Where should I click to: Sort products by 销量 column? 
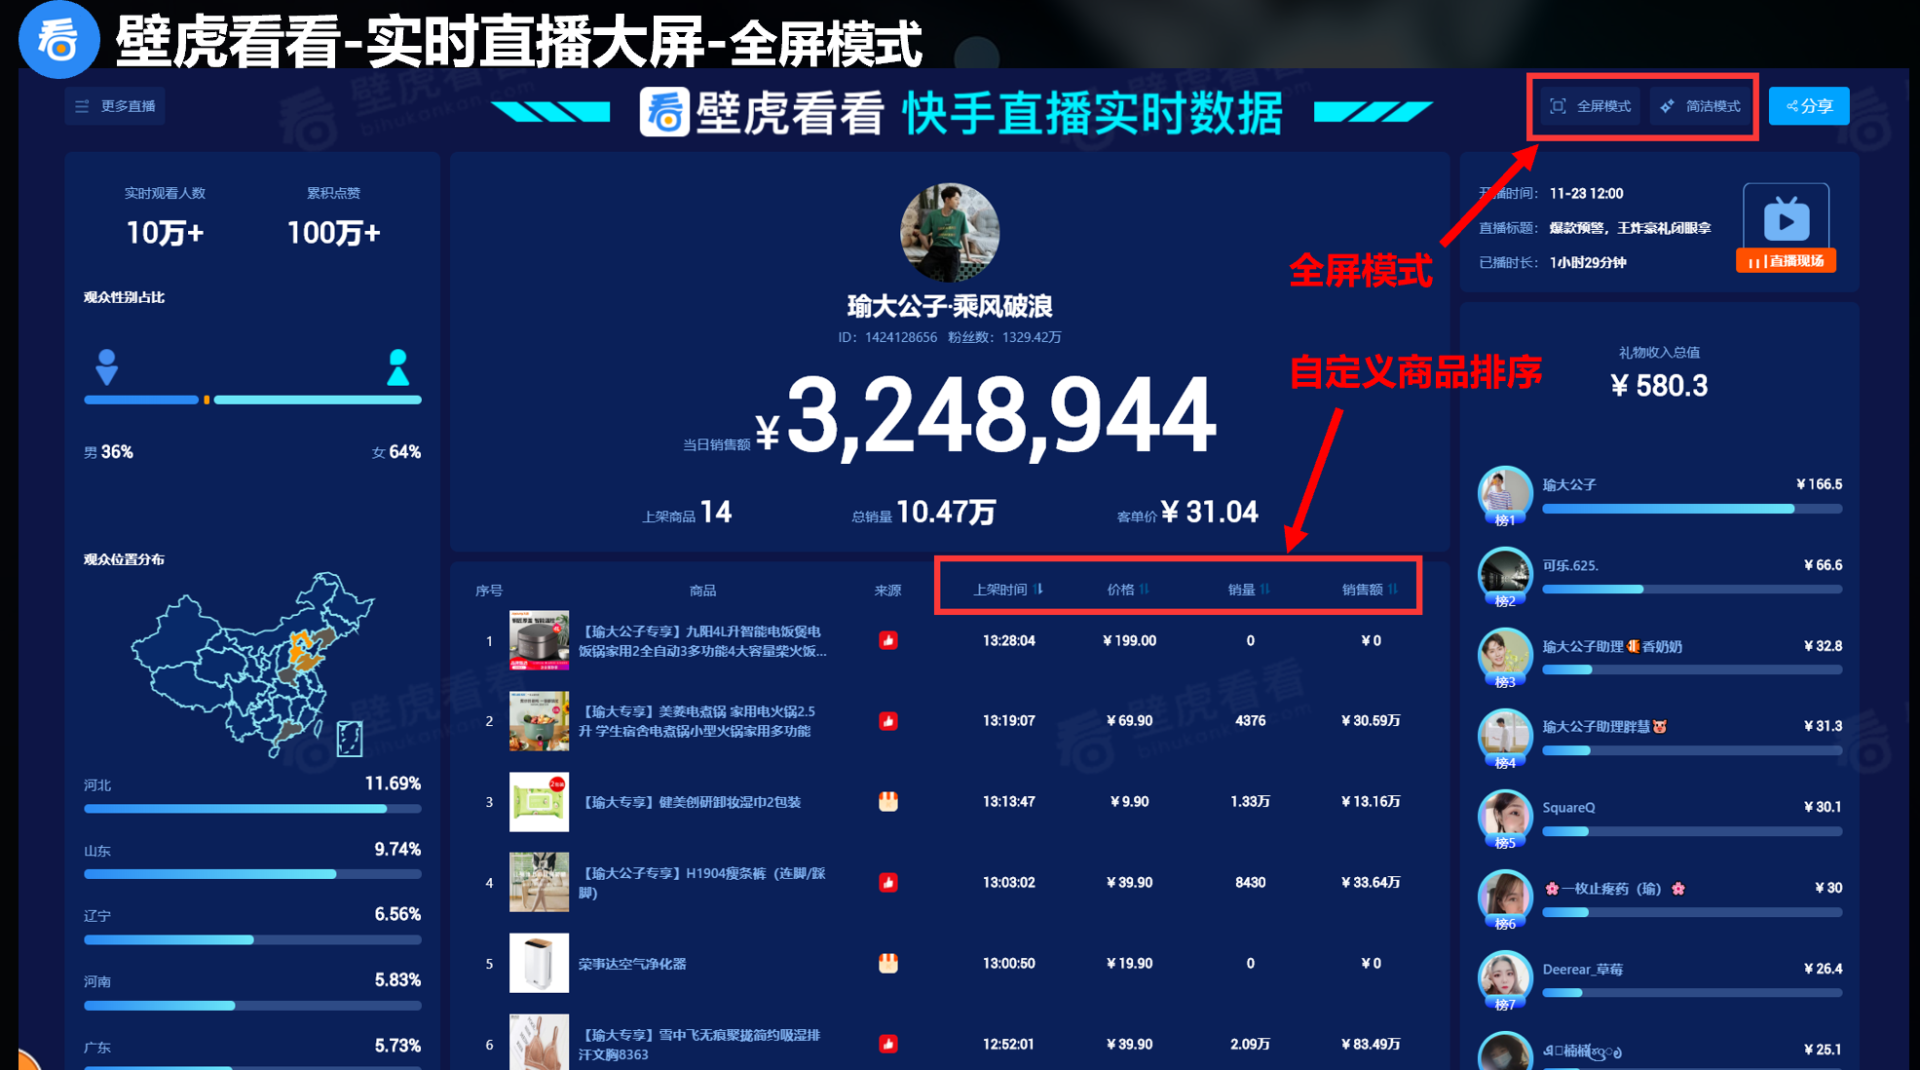click(x=1249, y=589)
